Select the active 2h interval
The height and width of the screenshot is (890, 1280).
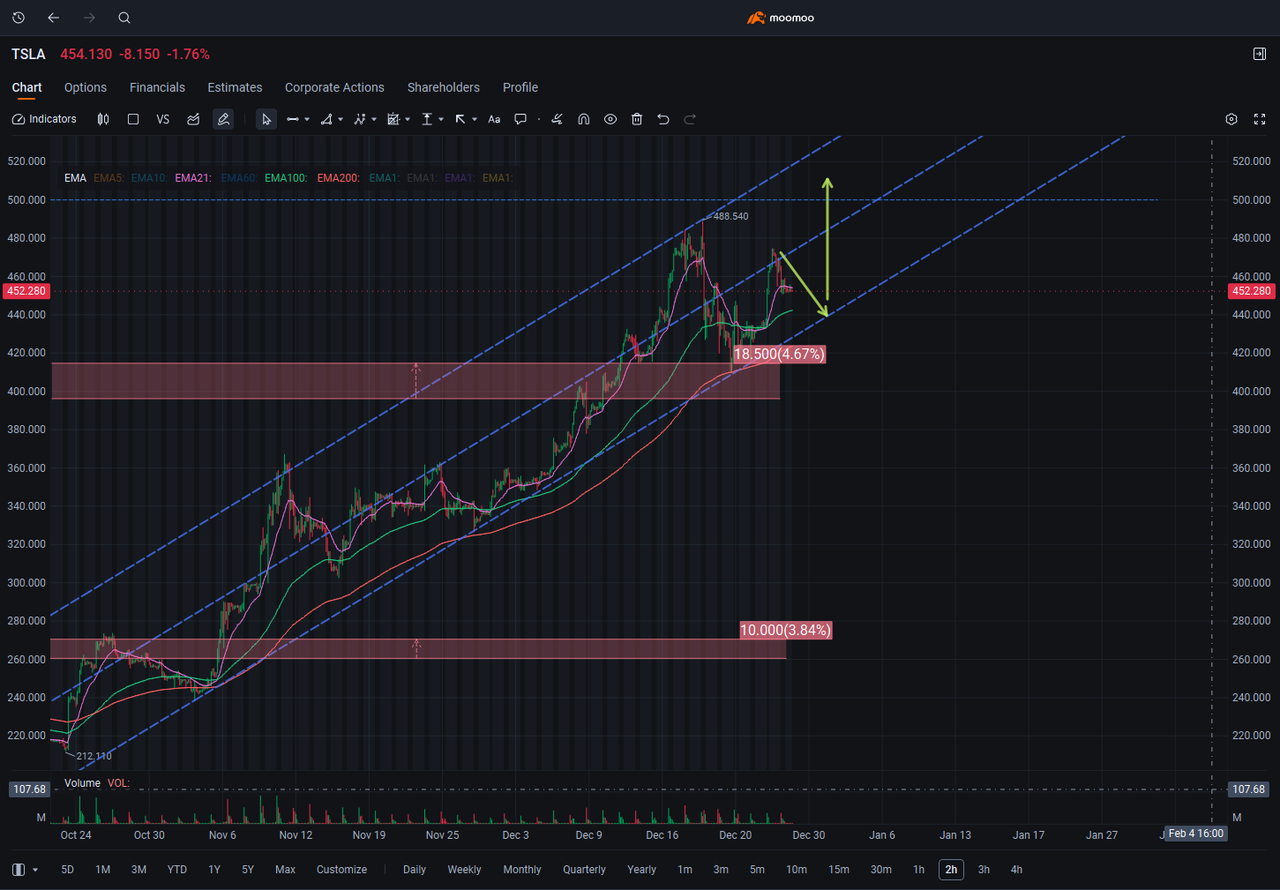click(951, 870)
